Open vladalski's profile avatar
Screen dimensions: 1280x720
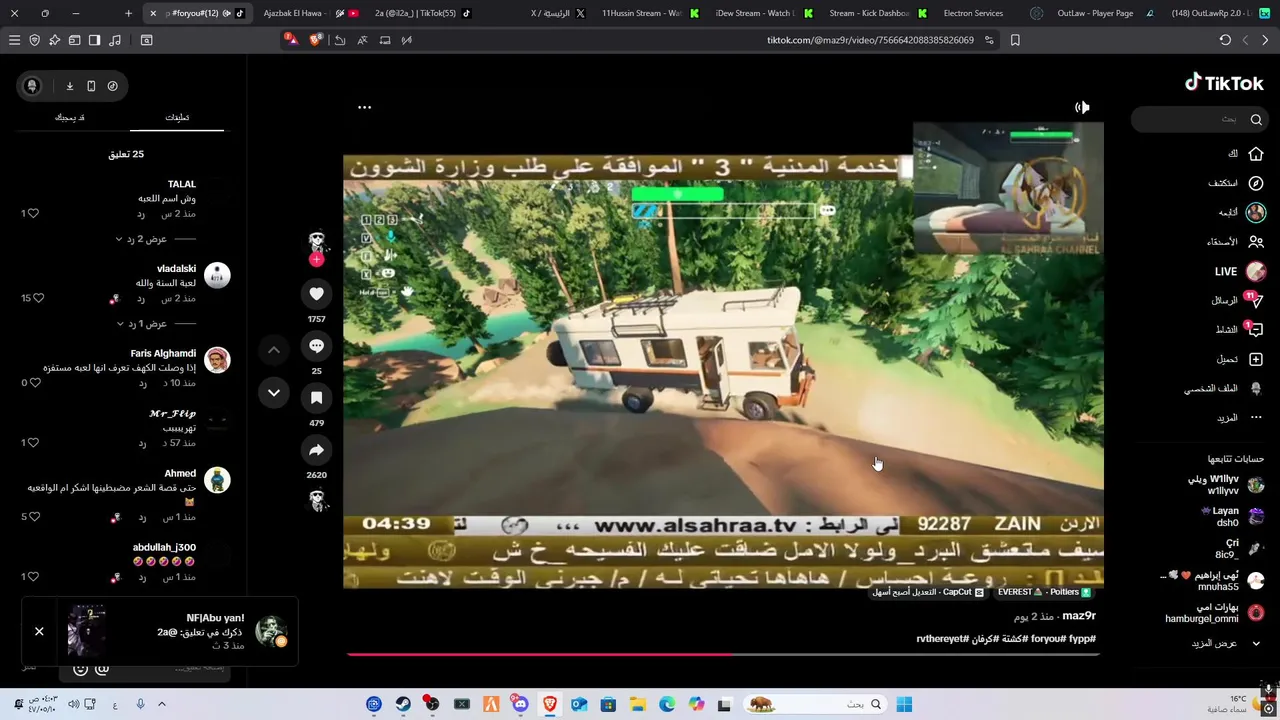click(217, 275)
